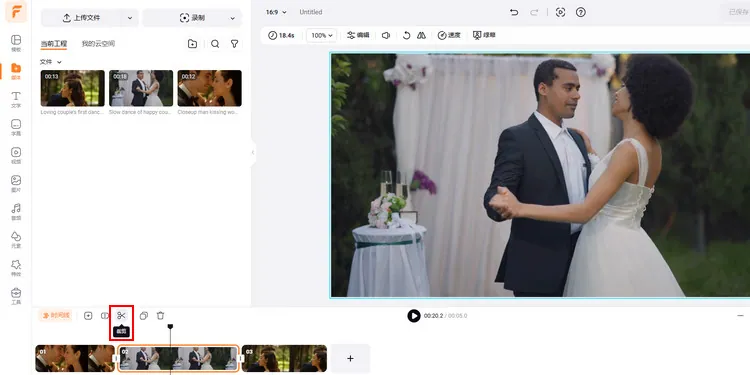The height and width of the screenshot is (375, 750).
Task: Click the 18.4s duration button
Action: pos(281,35)
